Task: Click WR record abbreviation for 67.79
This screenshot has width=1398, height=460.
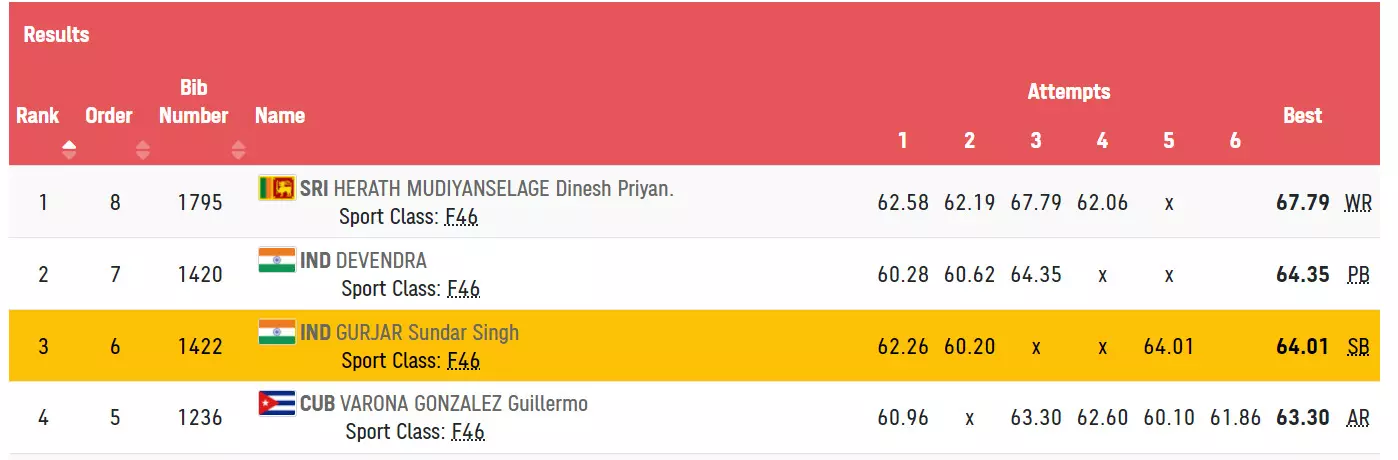Action: coord(1358,203)
